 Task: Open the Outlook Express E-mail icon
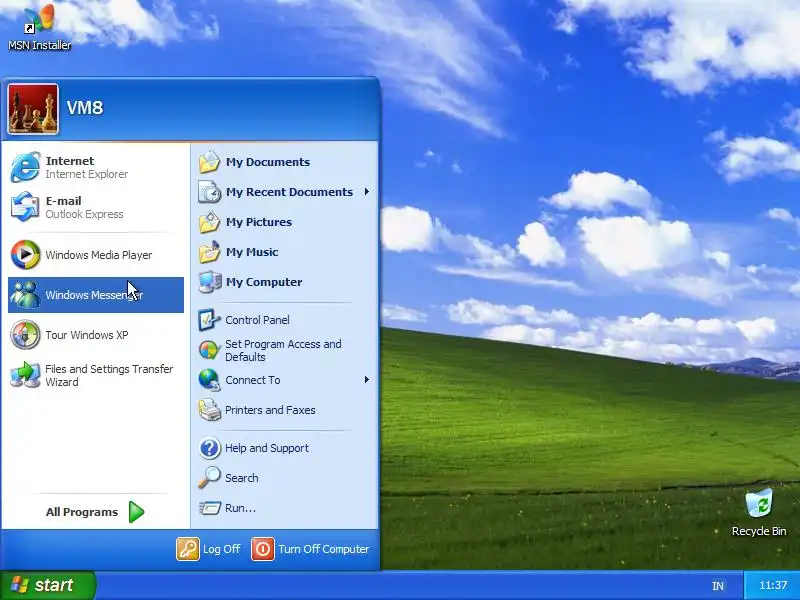[25, 207]
